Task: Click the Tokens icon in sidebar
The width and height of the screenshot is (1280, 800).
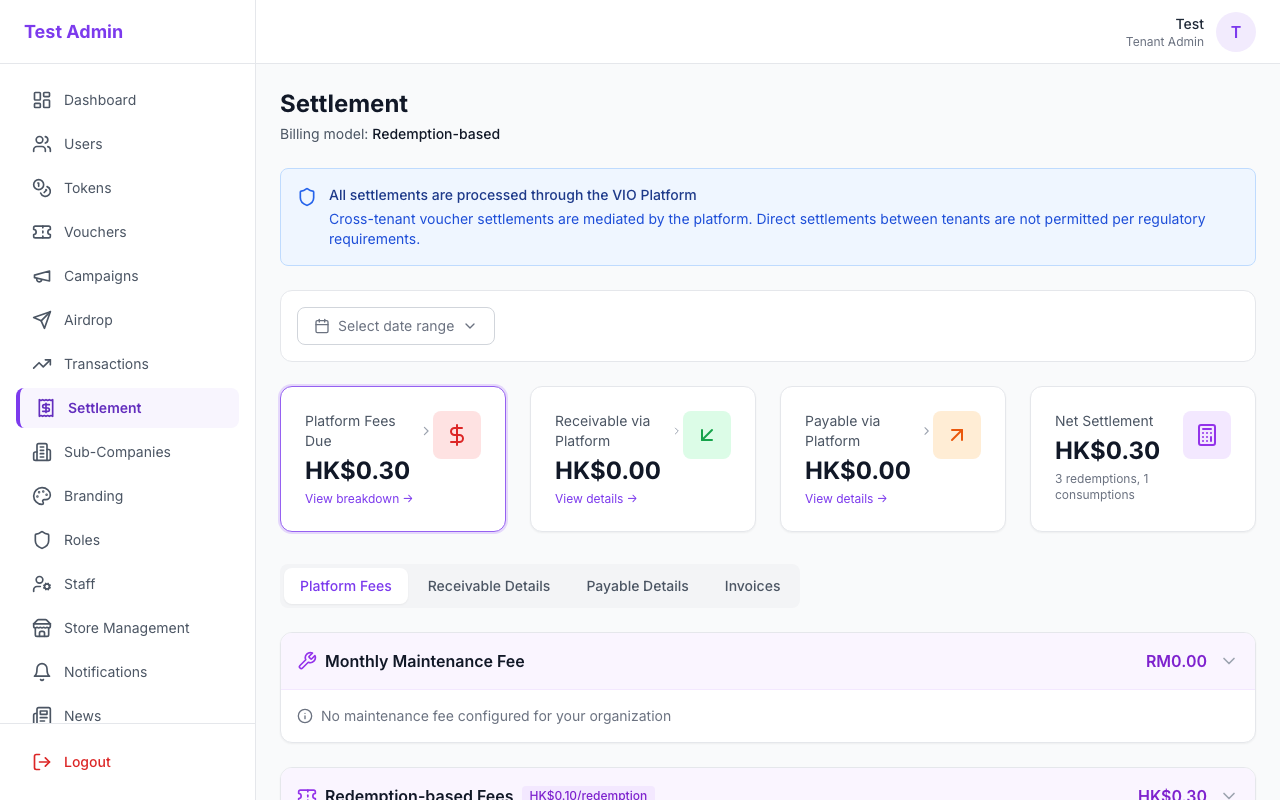Action: (x=41, y=188)
